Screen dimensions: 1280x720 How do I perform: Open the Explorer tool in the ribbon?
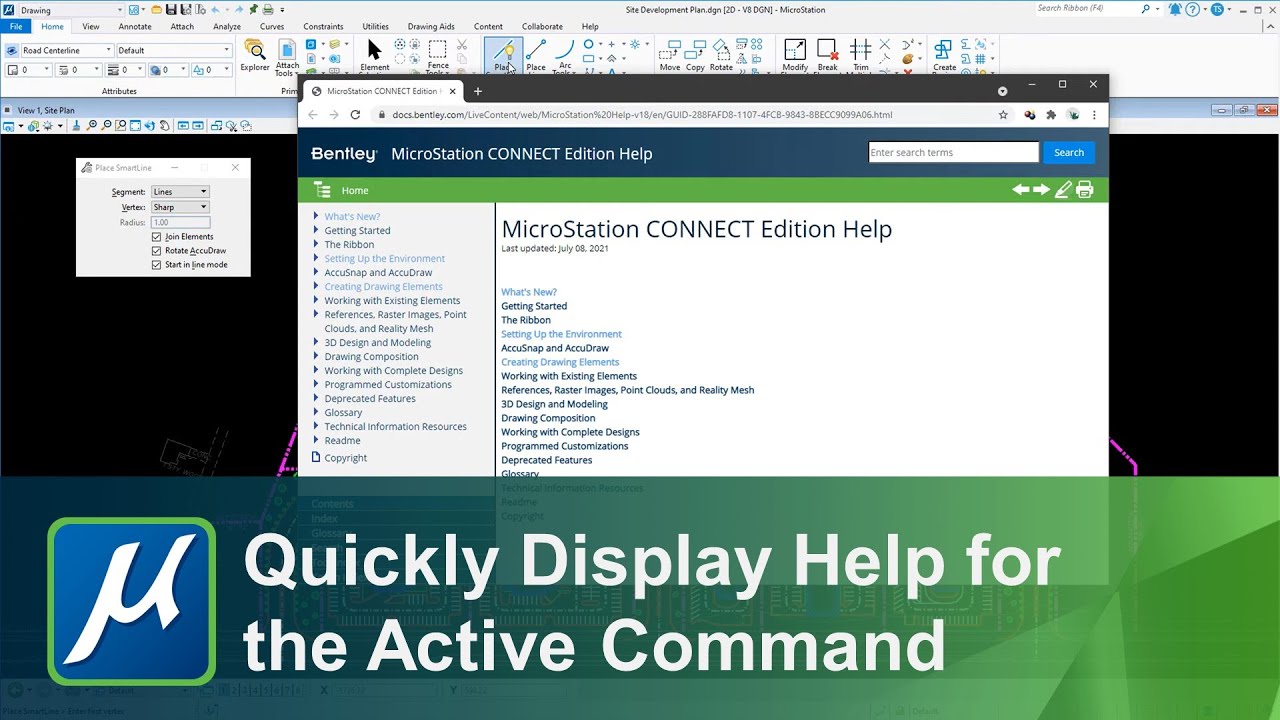[x=255, y=55]
